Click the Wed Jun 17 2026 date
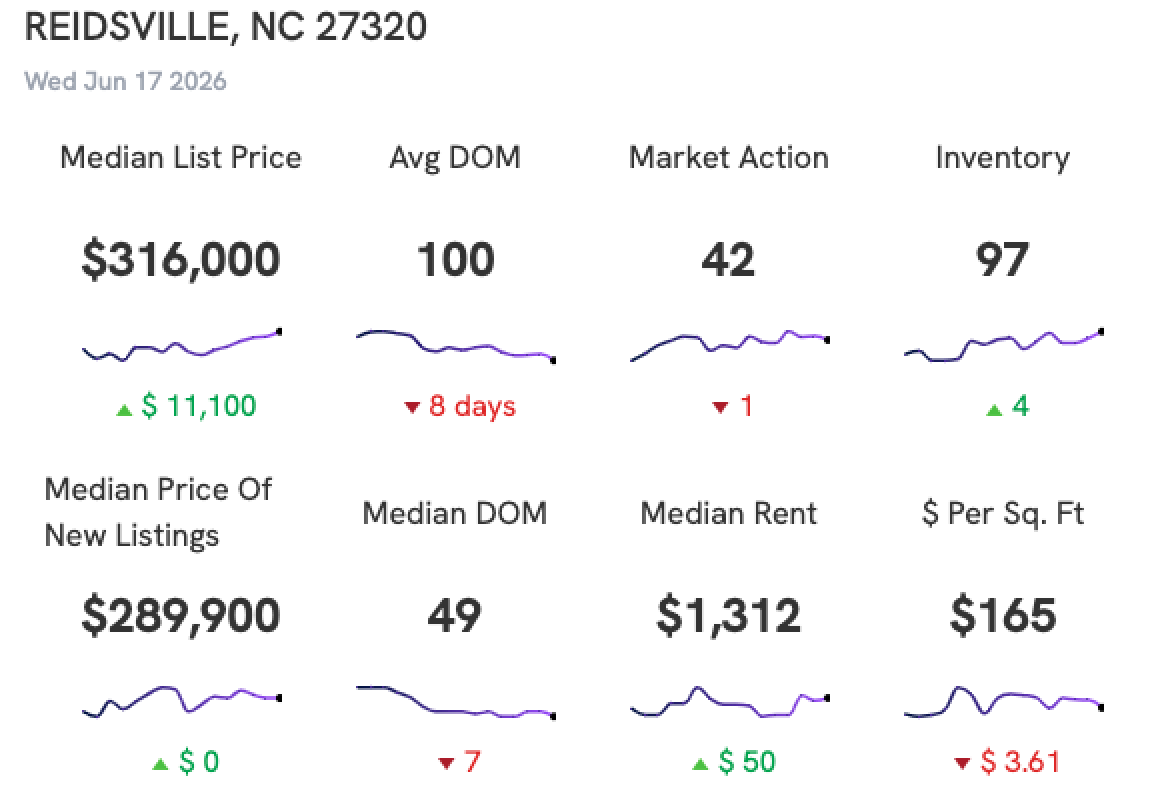This screenshot has height=810, width=1174. 125,81
